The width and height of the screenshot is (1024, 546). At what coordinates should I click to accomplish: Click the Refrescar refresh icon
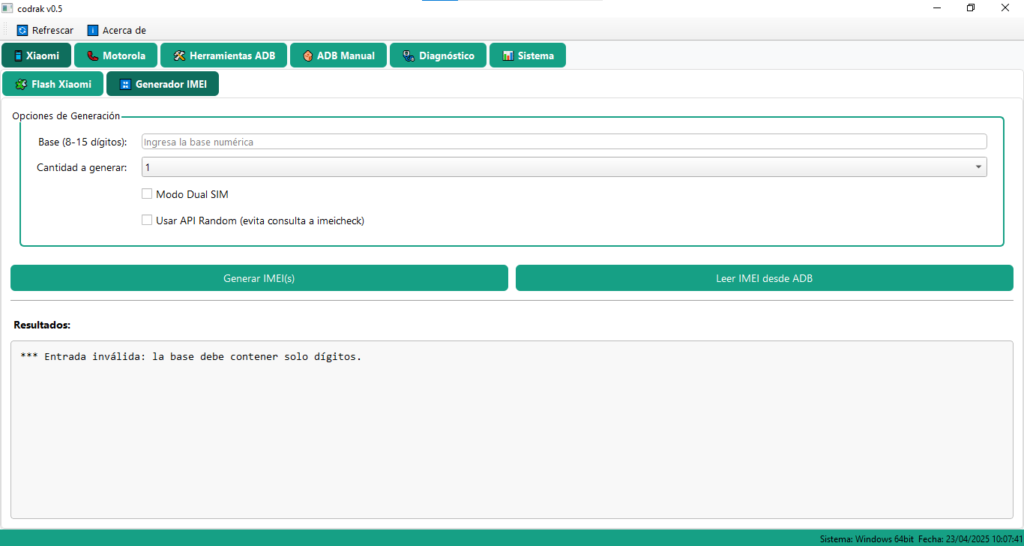[22, 30]
